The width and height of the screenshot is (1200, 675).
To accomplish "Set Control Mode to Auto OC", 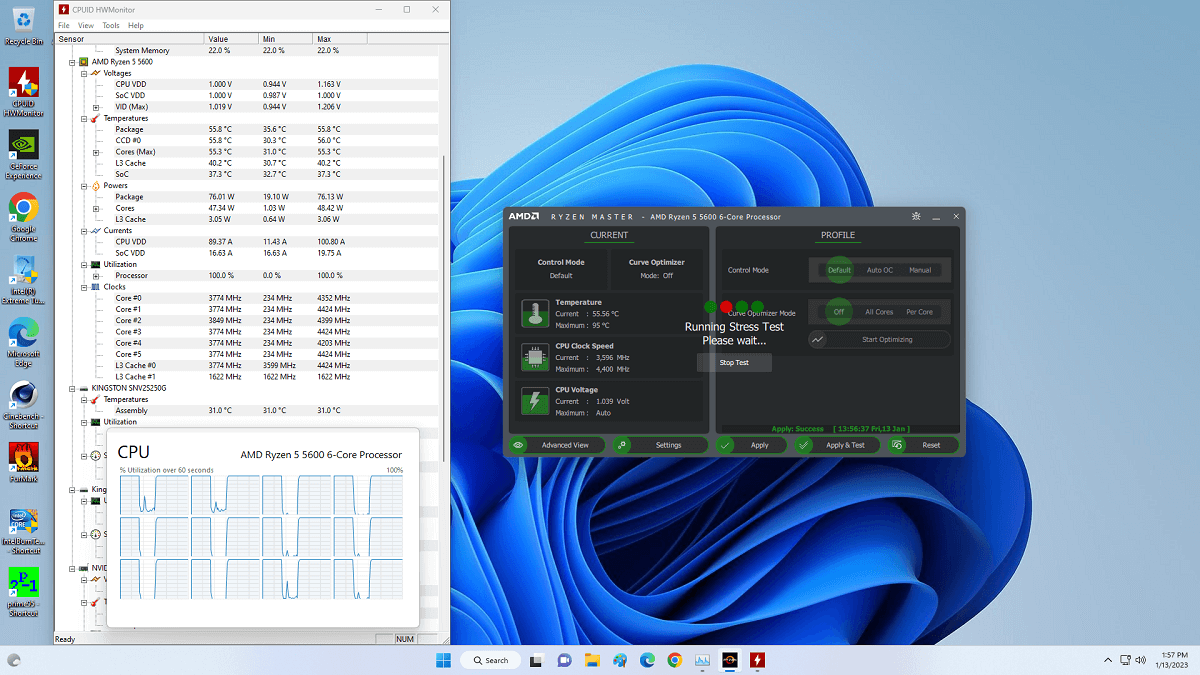I will coord(880,270).
